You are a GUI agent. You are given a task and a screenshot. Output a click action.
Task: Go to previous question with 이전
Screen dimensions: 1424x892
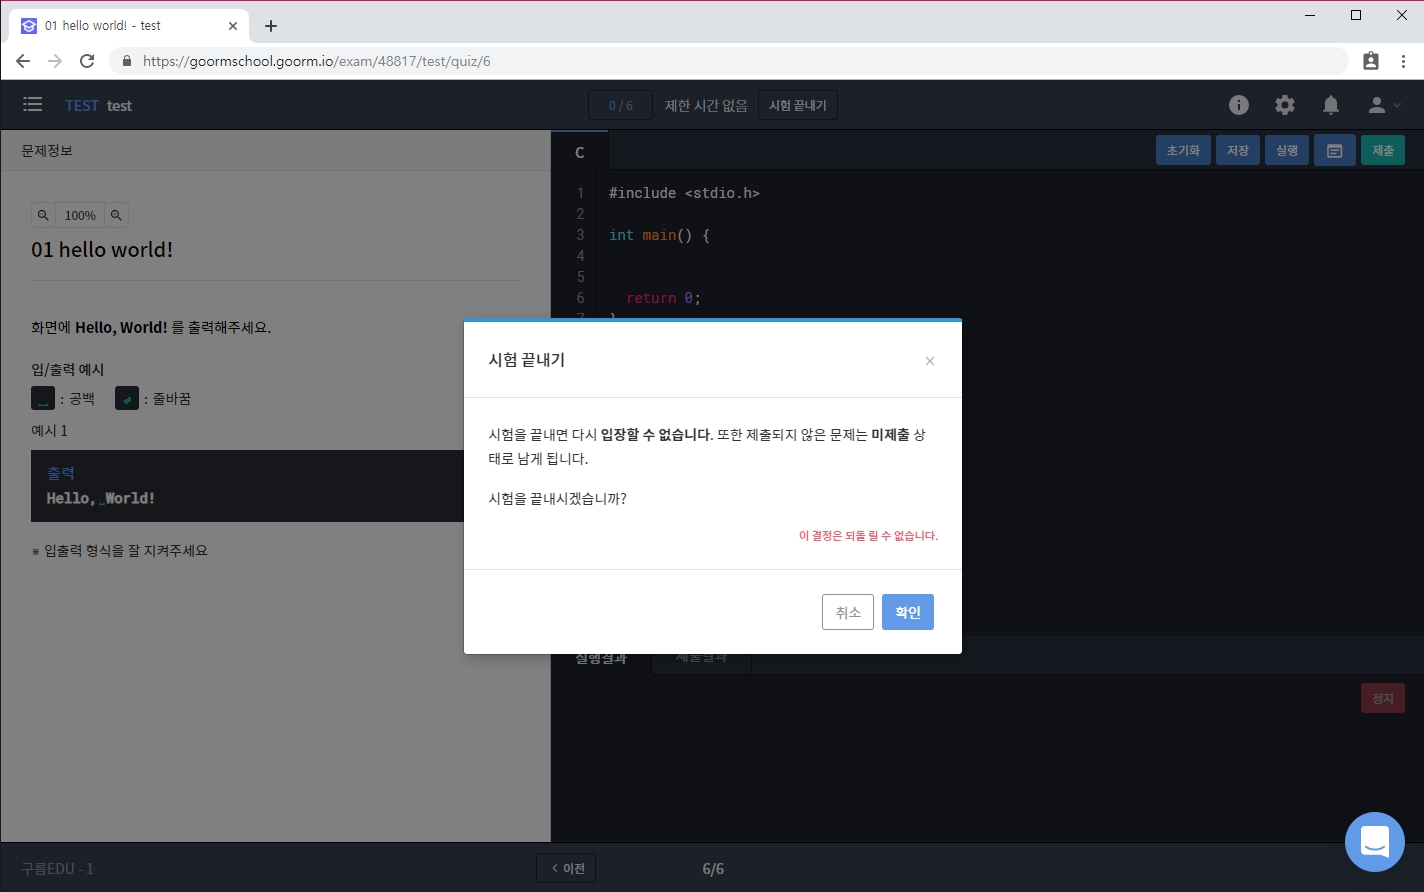(x=566, y=868)
